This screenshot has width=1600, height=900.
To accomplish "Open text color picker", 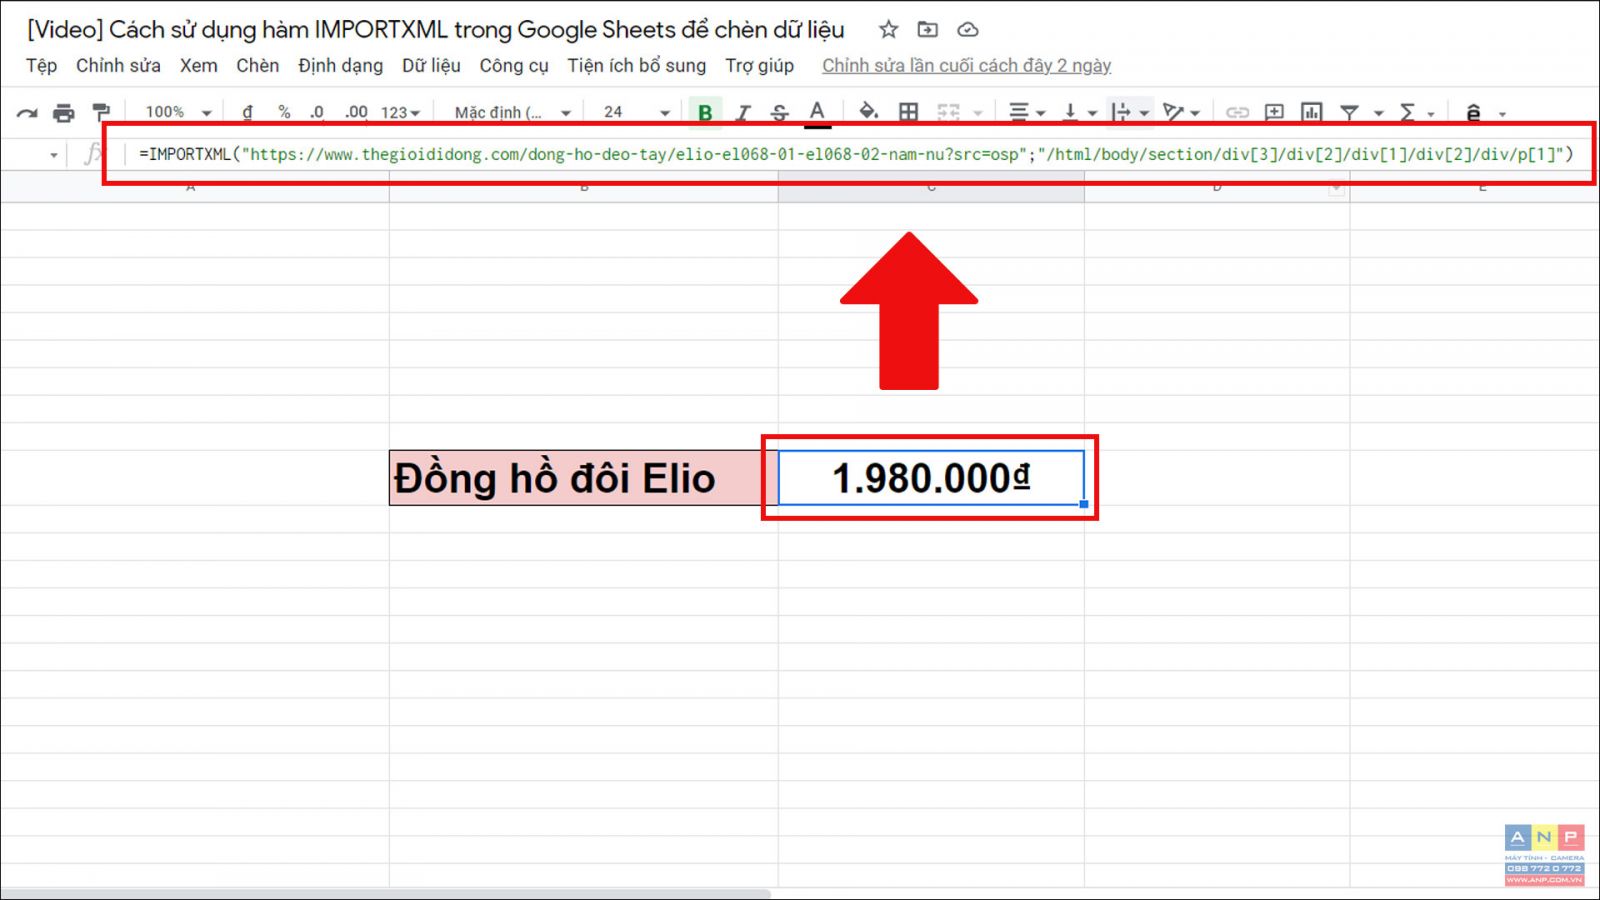I will click(817, 113).
